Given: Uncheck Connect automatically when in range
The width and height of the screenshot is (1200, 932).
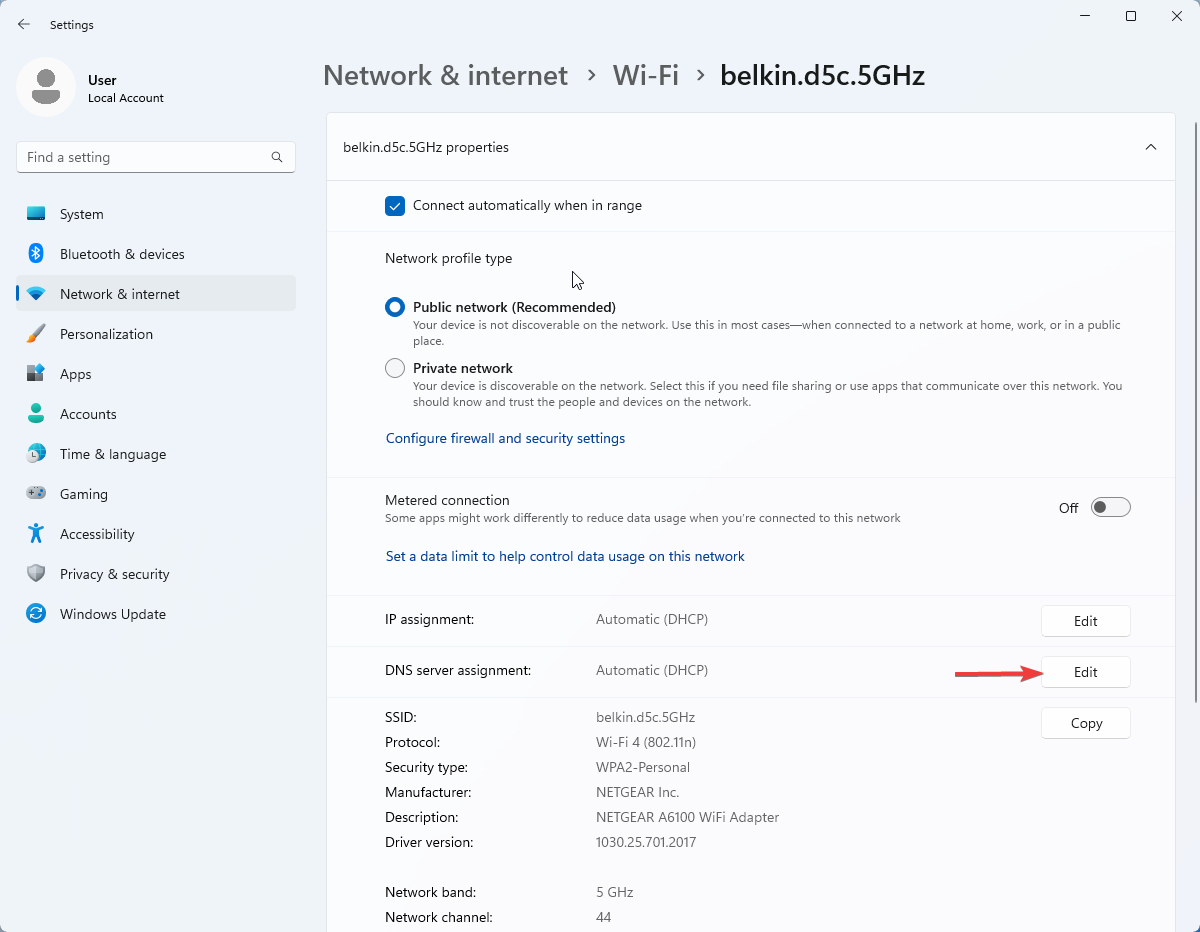Looking at the screenshot, I should [394, 205].
